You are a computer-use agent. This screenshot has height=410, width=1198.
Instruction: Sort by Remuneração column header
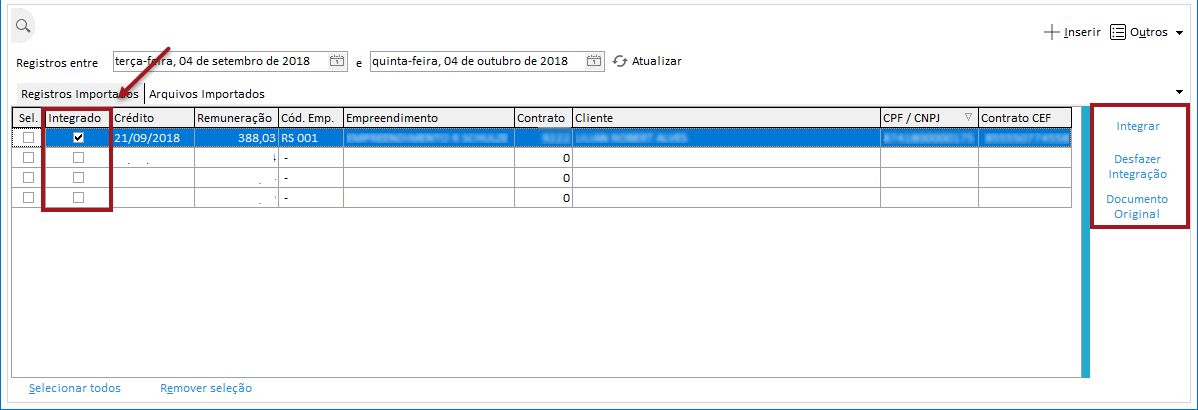click(236, 118)
